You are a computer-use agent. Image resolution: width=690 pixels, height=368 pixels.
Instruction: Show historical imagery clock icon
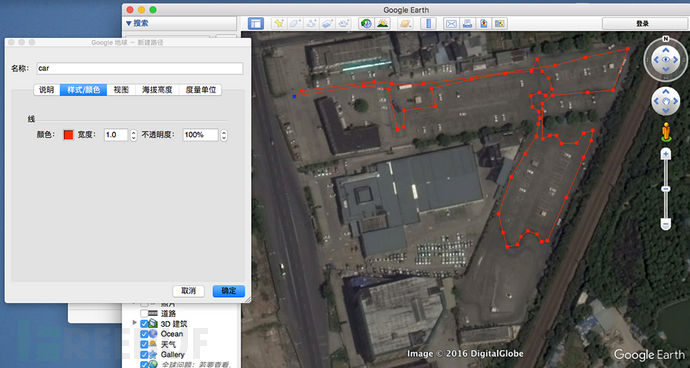[x=366, y=23]
